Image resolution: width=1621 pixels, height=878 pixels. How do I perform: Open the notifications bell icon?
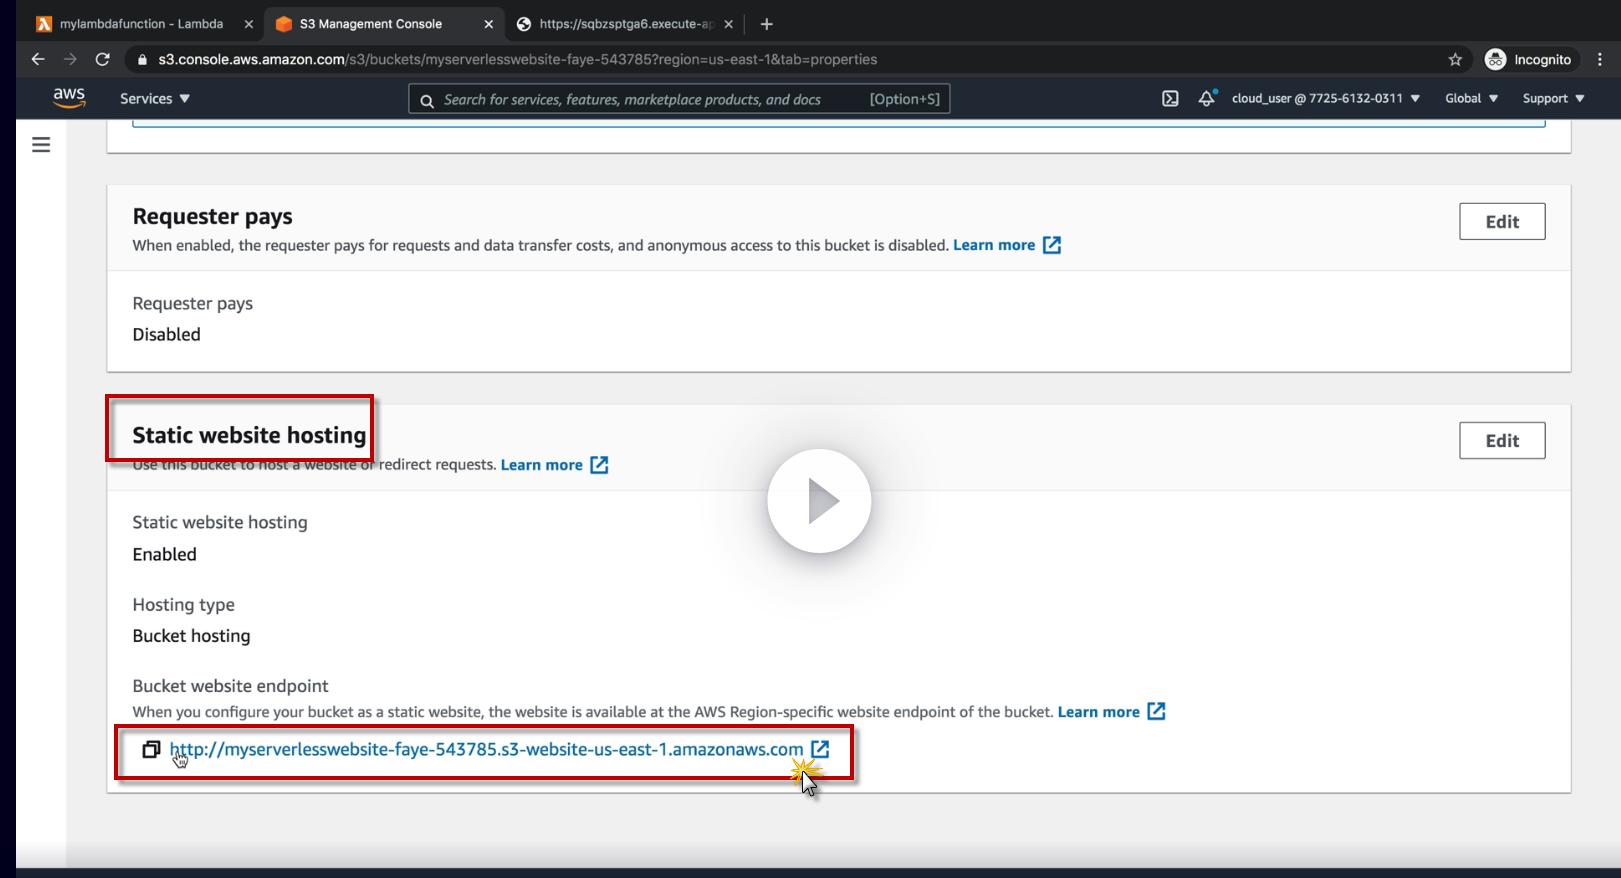click(x=1207, y=98)
